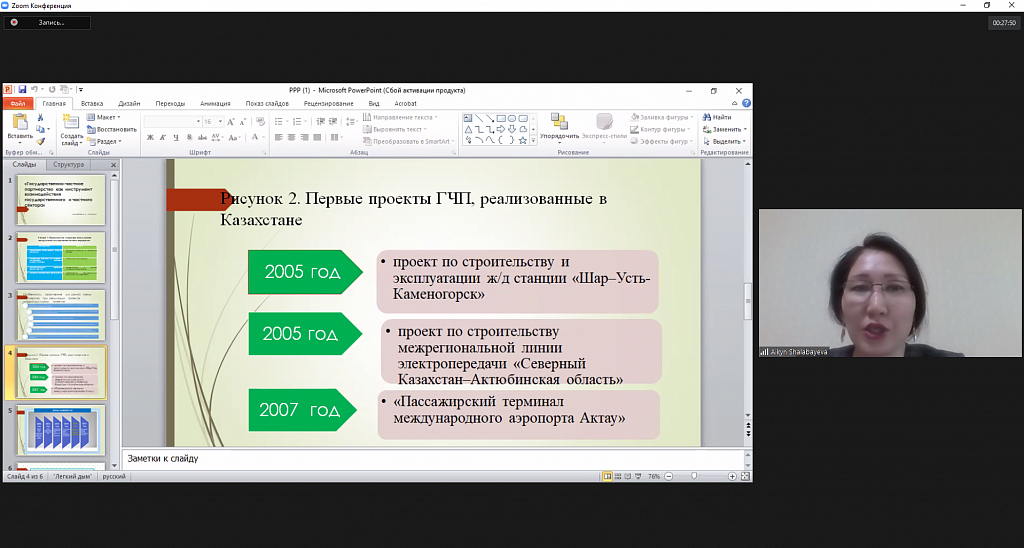Switch to the Вставка ribbon tab
The image size is (1024, 548).
click(92, 103)
